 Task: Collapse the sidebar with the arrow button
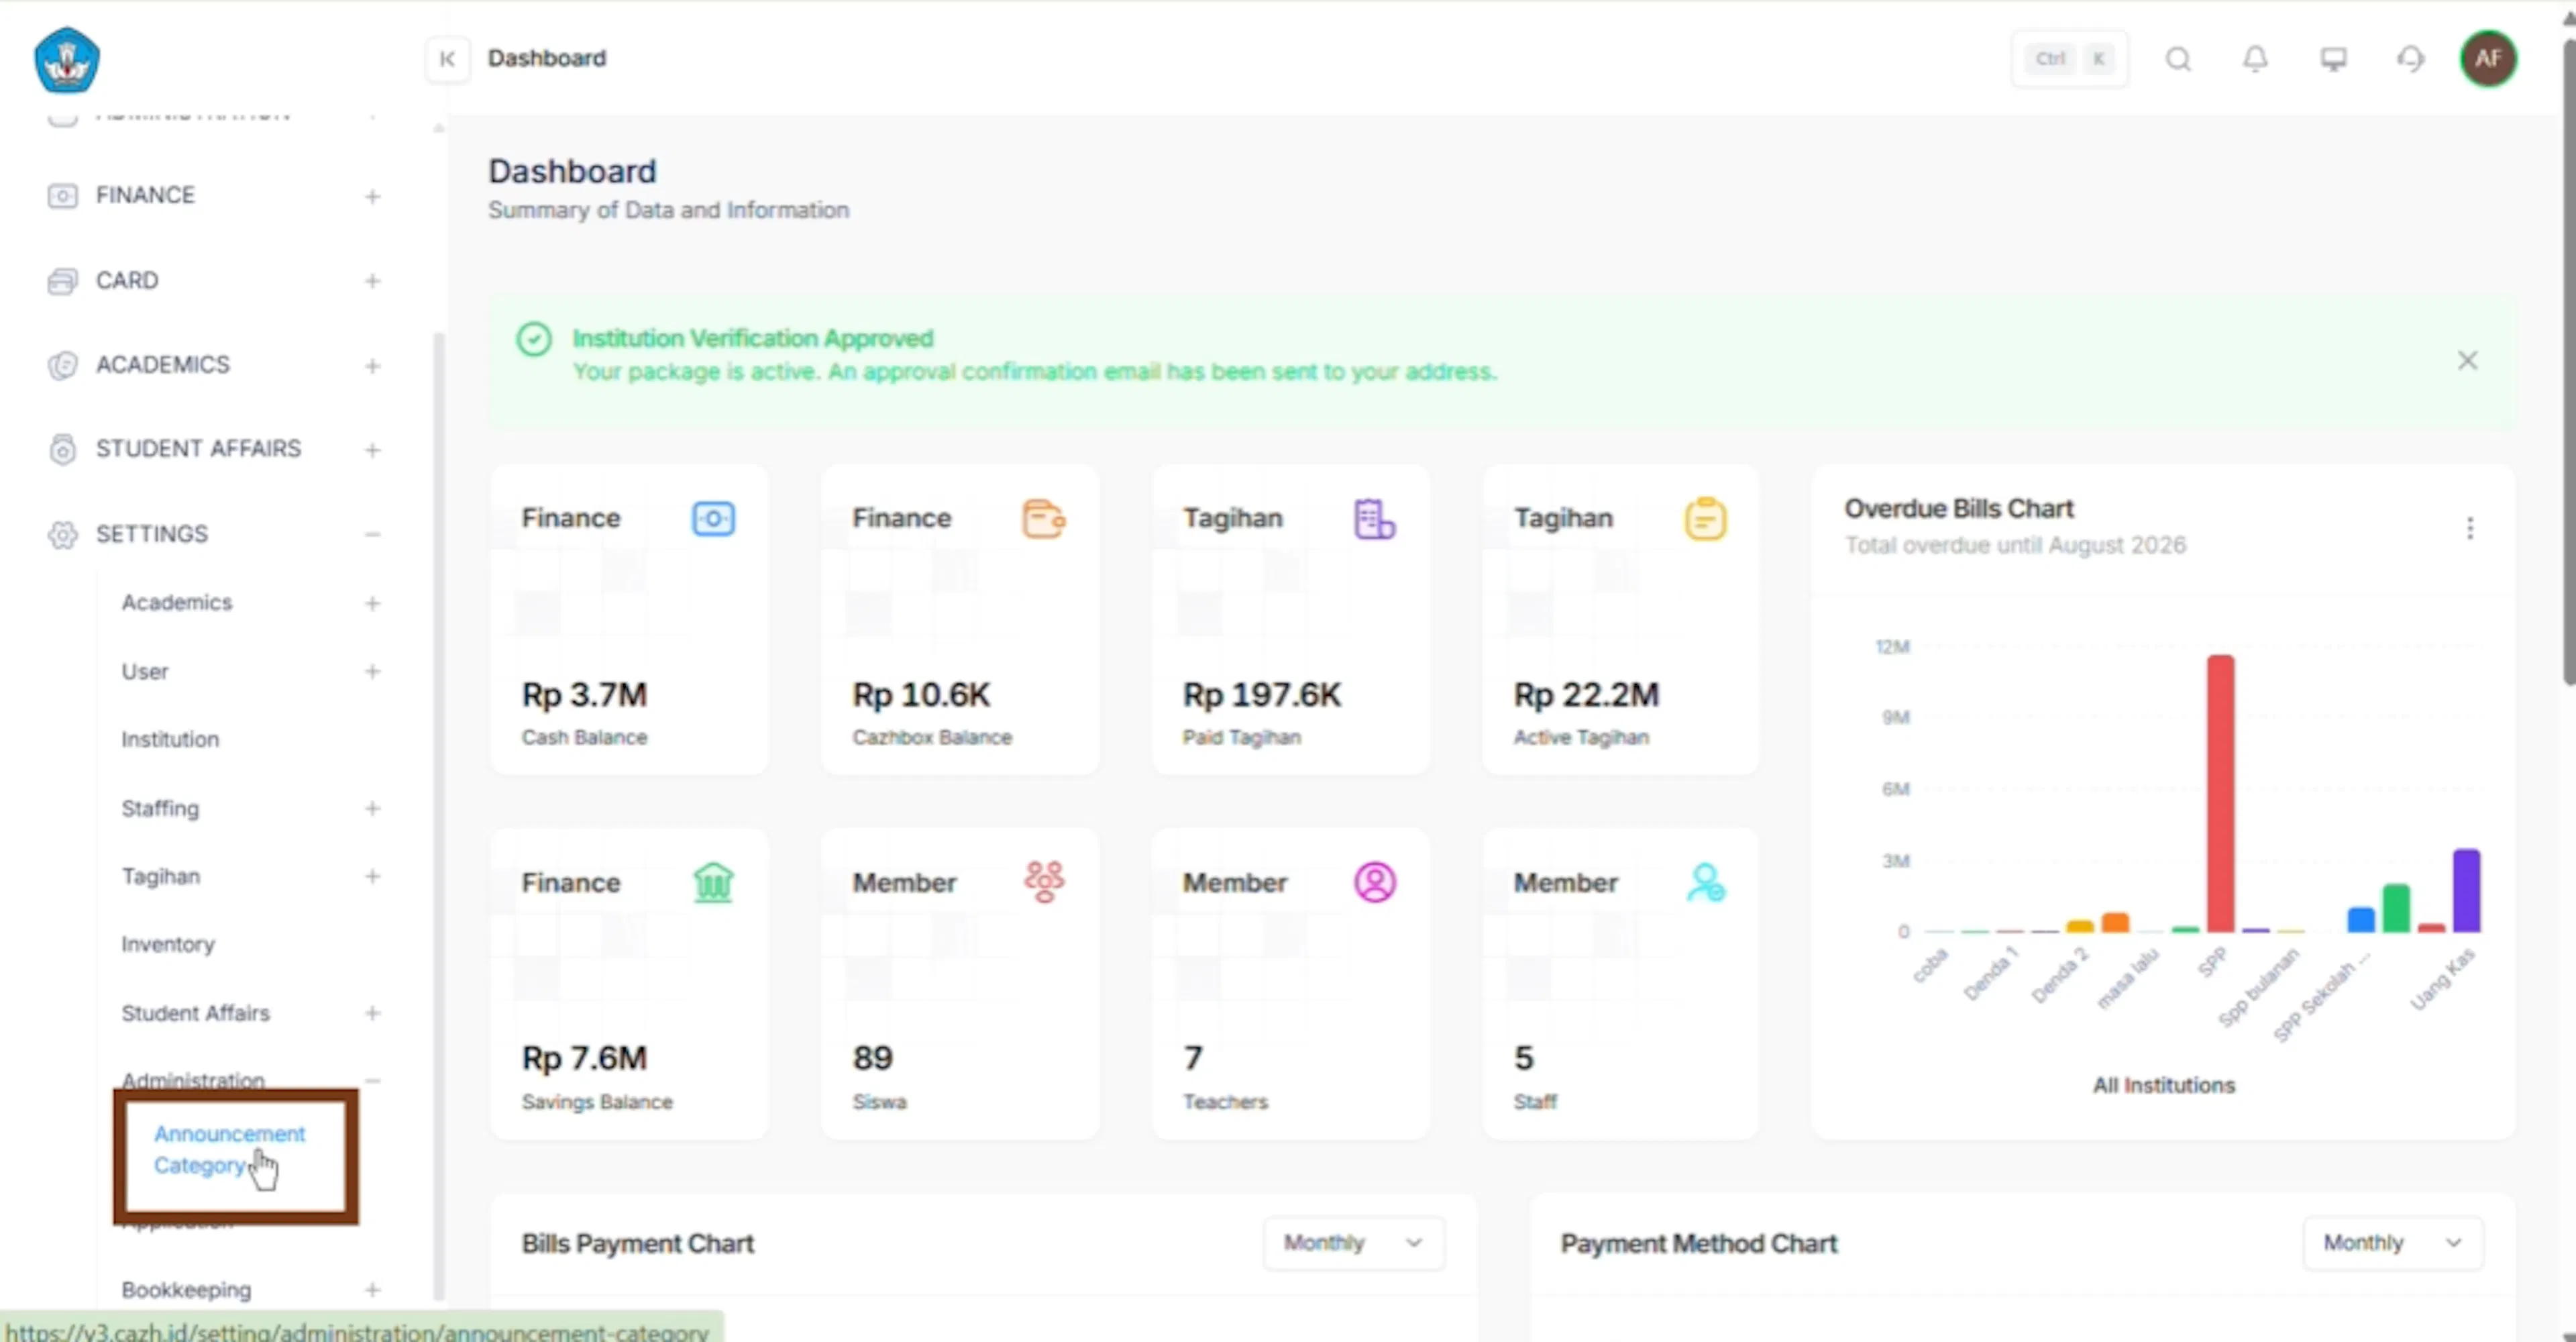pyautogui.click(x=447, y=59)
